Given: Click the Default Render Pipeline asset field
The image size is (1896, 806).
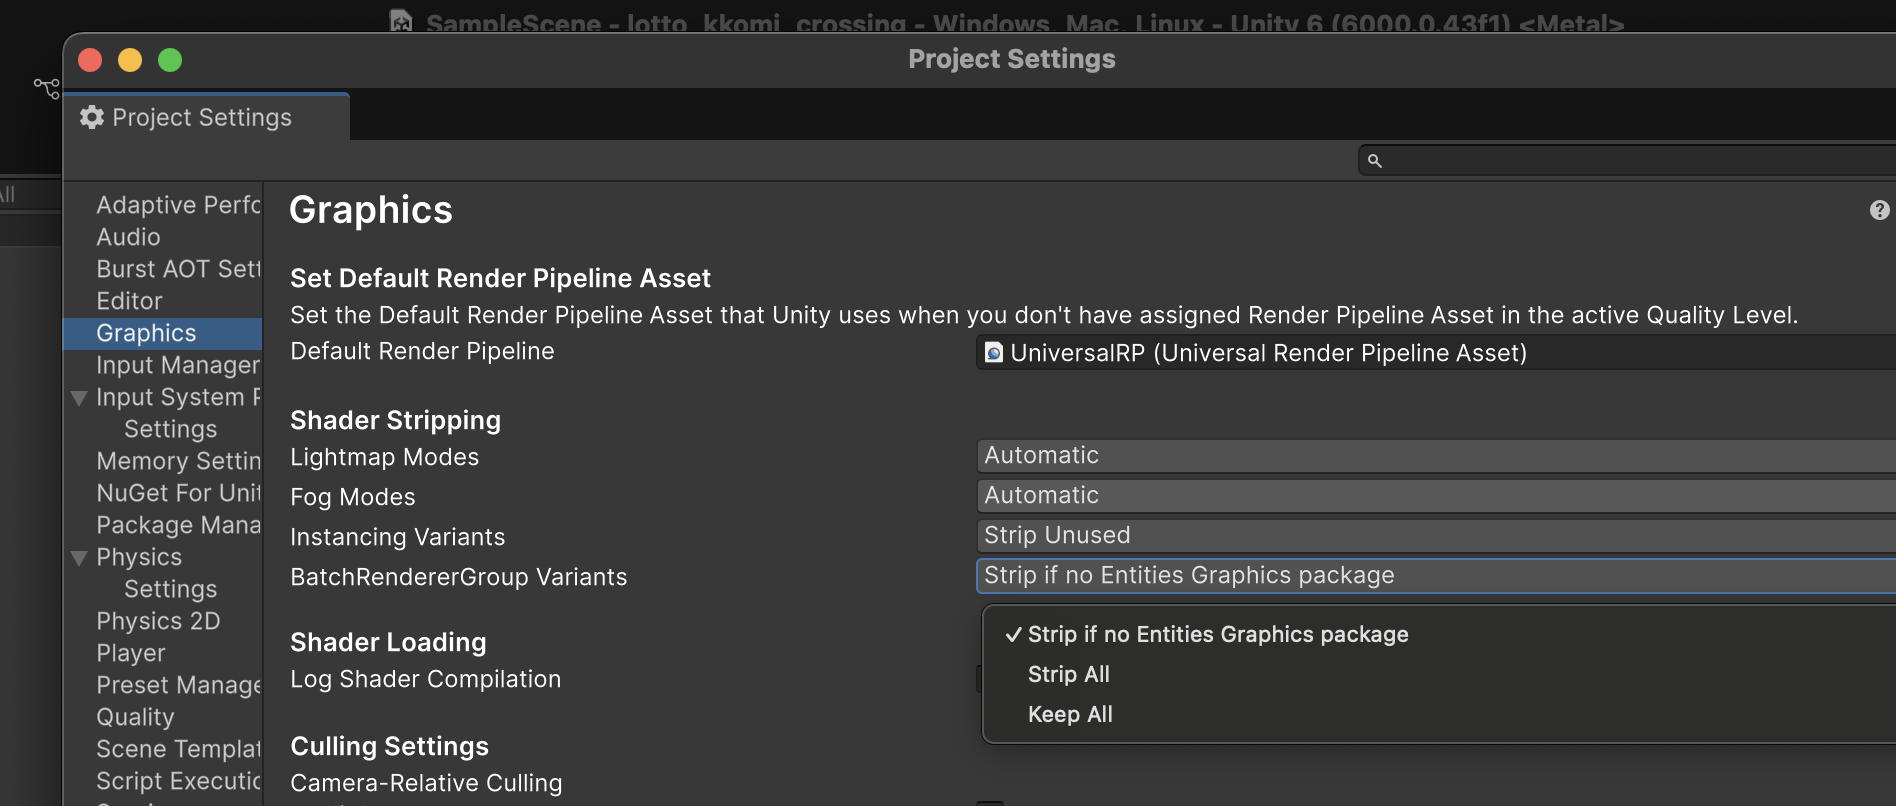Looking at the screenshot, I should pyautogui.click(x=1436, y=353).
